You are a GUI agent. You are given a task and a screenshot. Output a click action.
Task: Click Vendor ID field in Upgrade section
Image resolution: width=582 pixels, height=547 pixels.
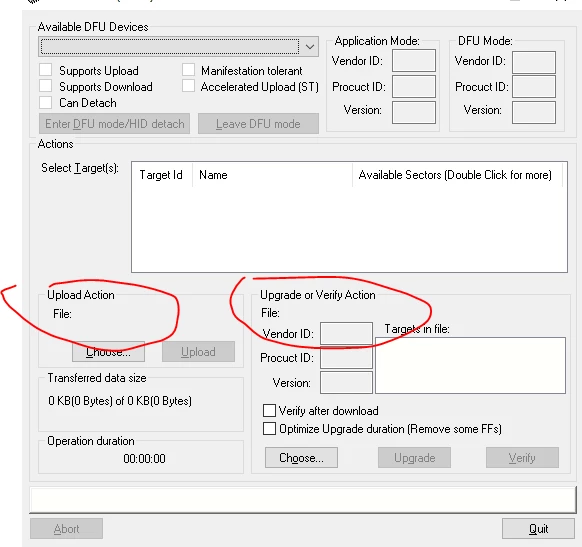346,333
